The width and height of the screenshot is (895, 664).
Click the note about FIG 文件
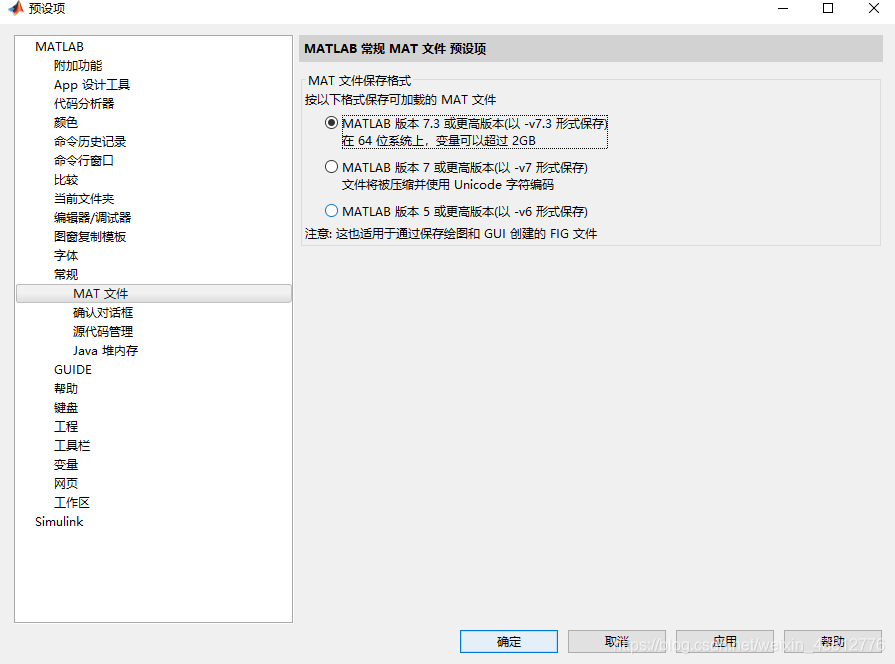pos(451,234)
